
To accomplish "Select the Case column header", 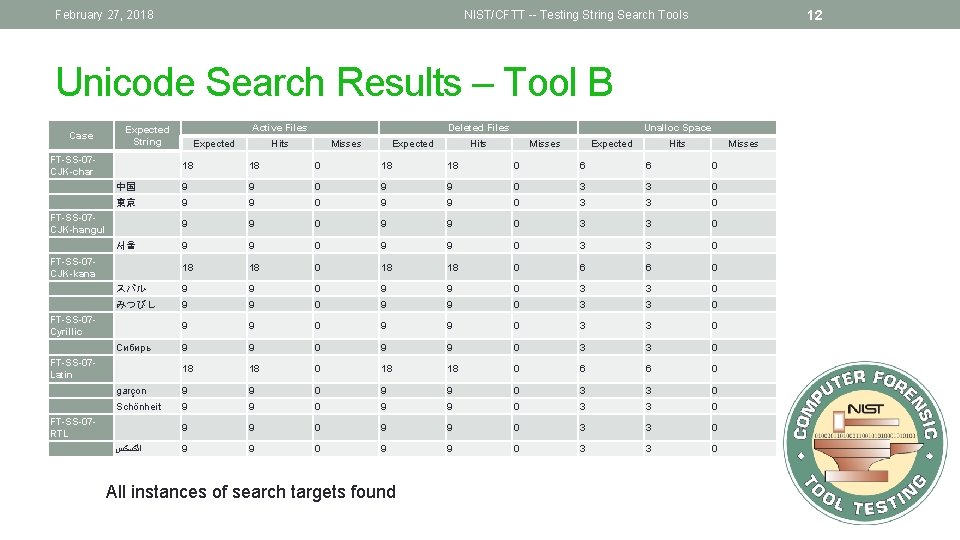I will [x=81, y=135].
